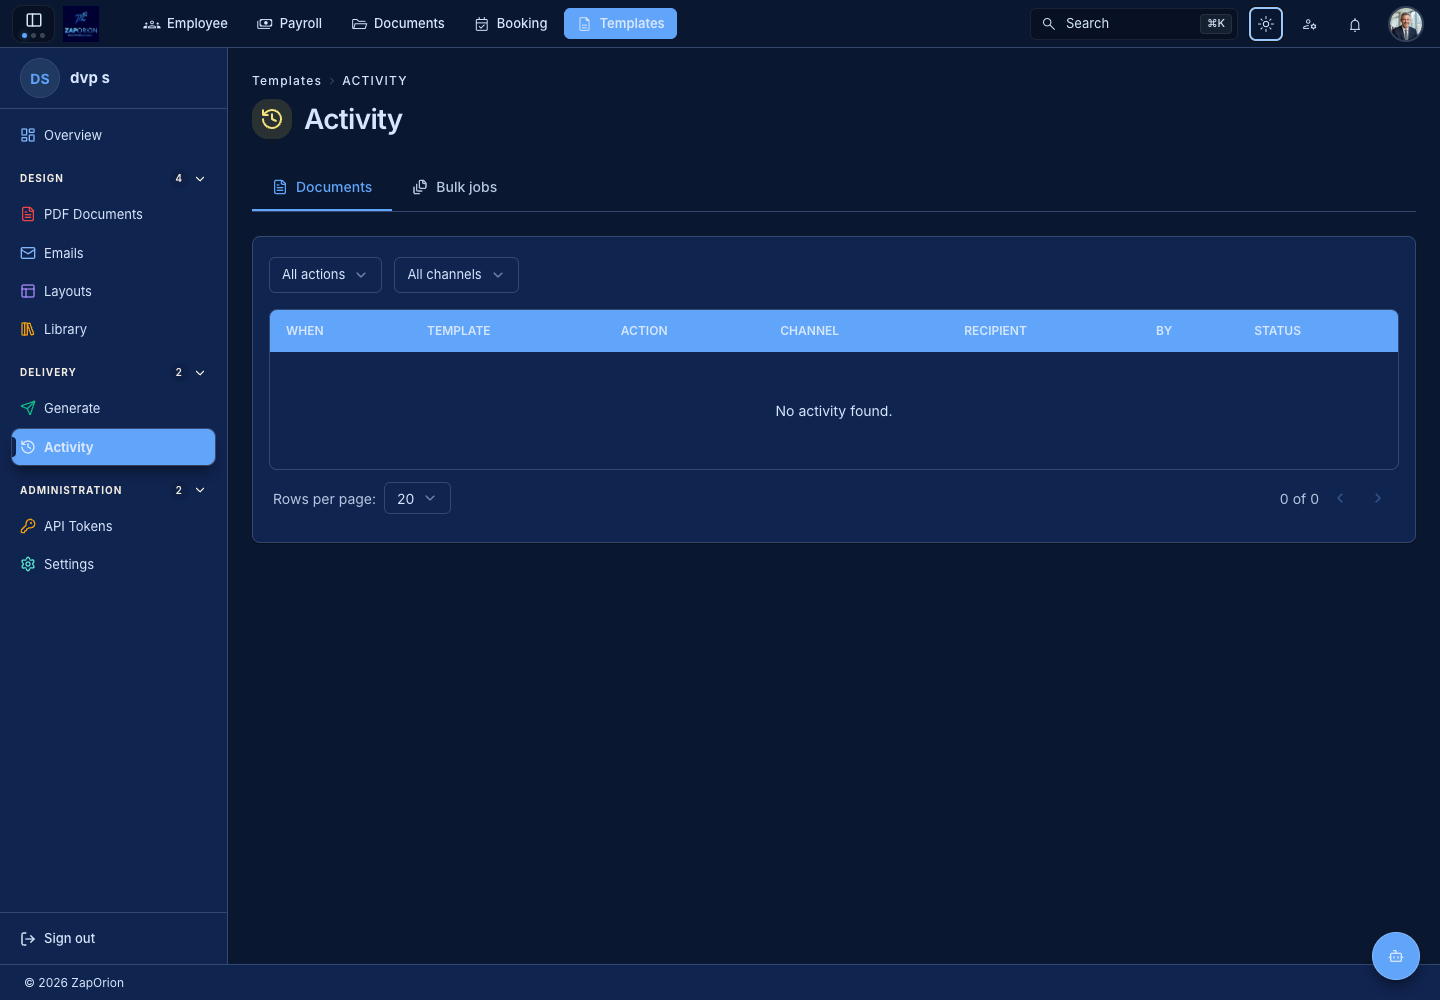Open Library in sidebar

(113, 329)
